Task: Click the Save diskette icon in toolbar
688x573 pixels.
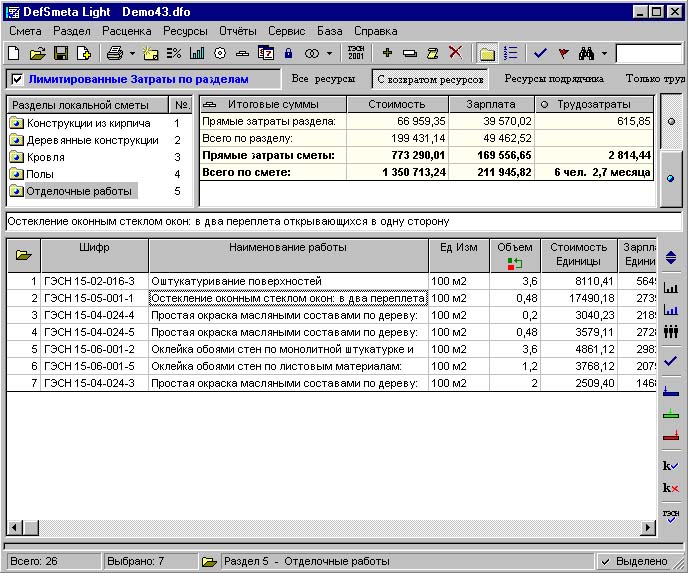Action: point(60,53)
